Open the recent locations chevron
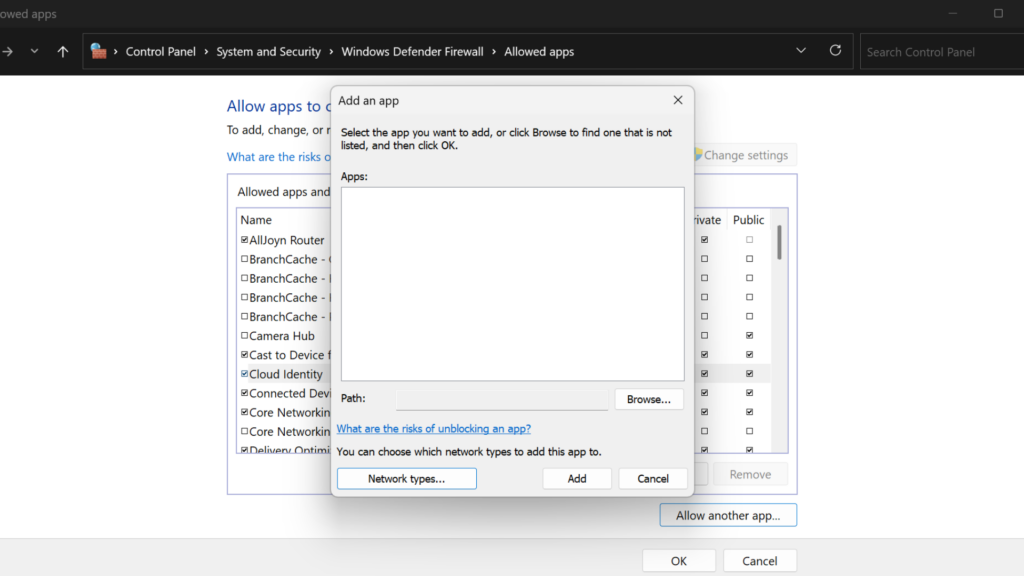The image size is (1024, 576). pyautogui.click(x=34, y=51)
